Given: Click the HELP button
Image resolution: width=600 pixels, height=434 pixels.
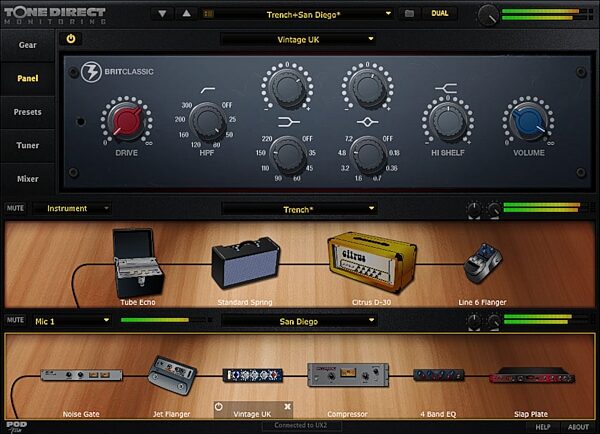Looking at the screenshot, I should [x=543, y=427].
